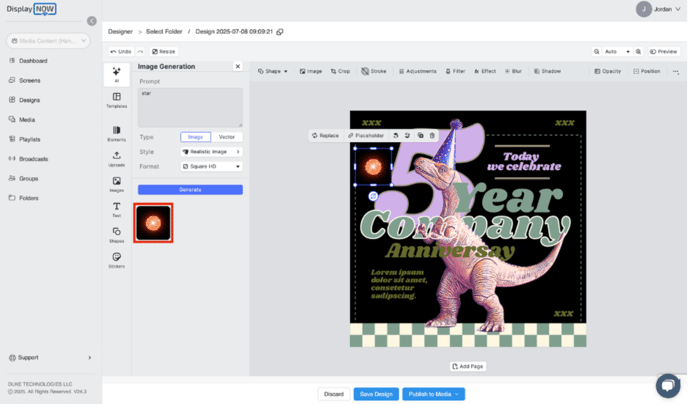Screen dimensions: 688x404
Task: Click the Prompt text field
Action: (x=190, y=107)
